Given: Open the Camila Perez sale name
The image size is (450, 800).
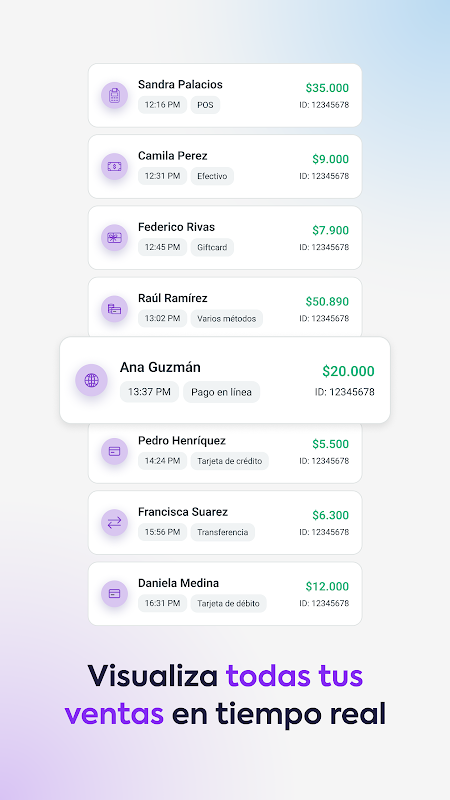Looking at the screenshot, I should pos(172,156).
